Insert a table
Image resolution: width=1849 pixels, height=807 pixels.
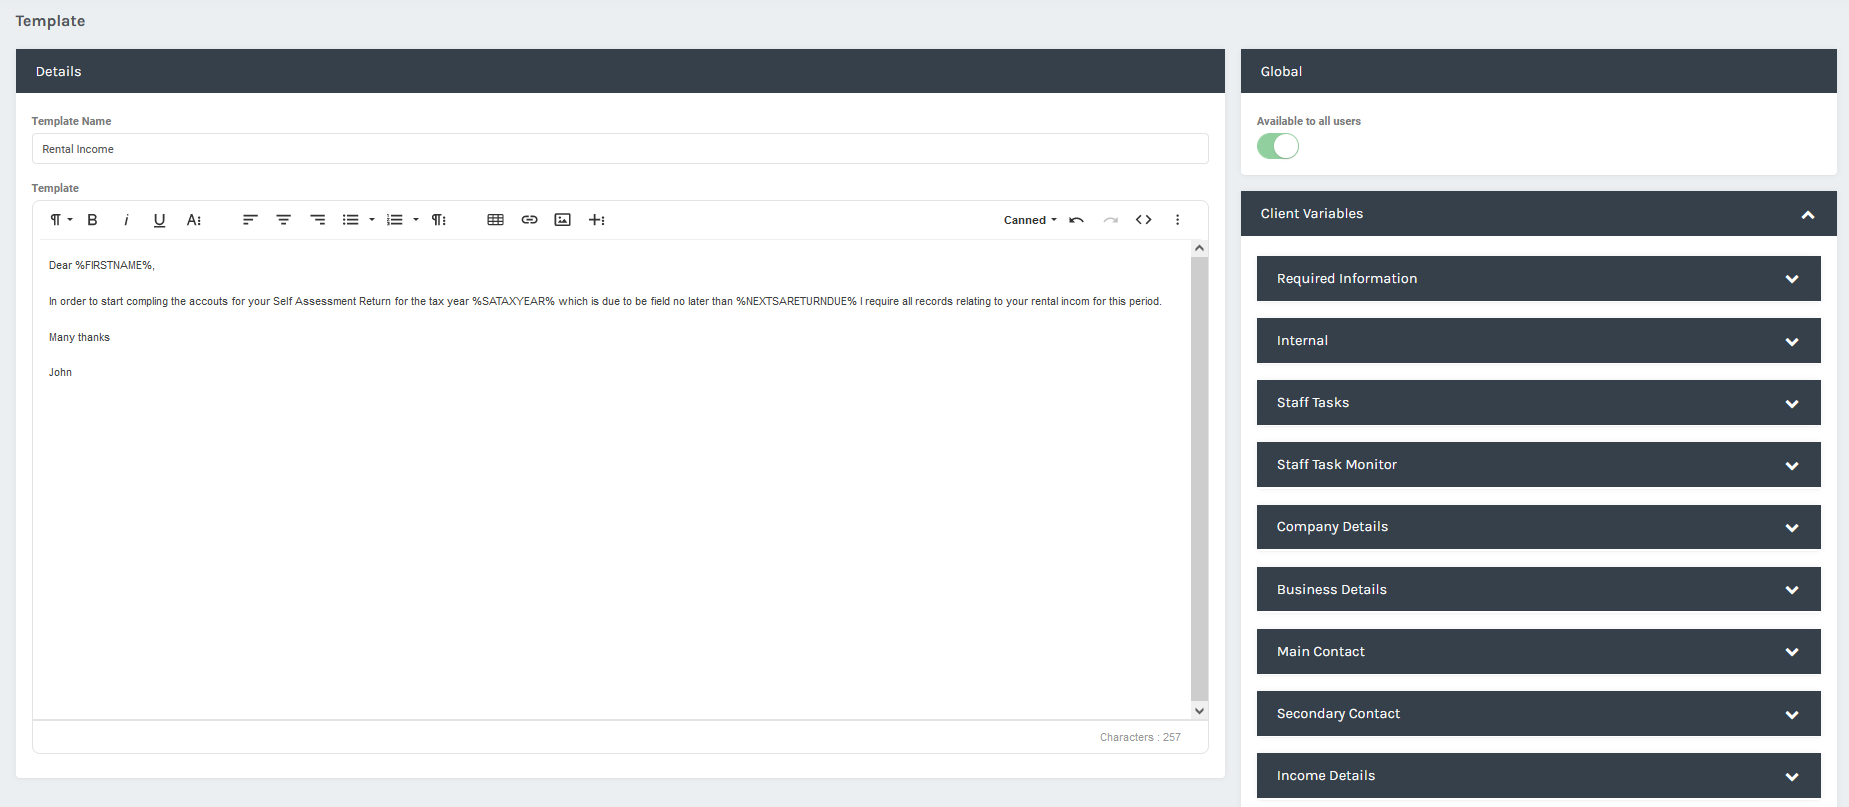tap(495, 220)
